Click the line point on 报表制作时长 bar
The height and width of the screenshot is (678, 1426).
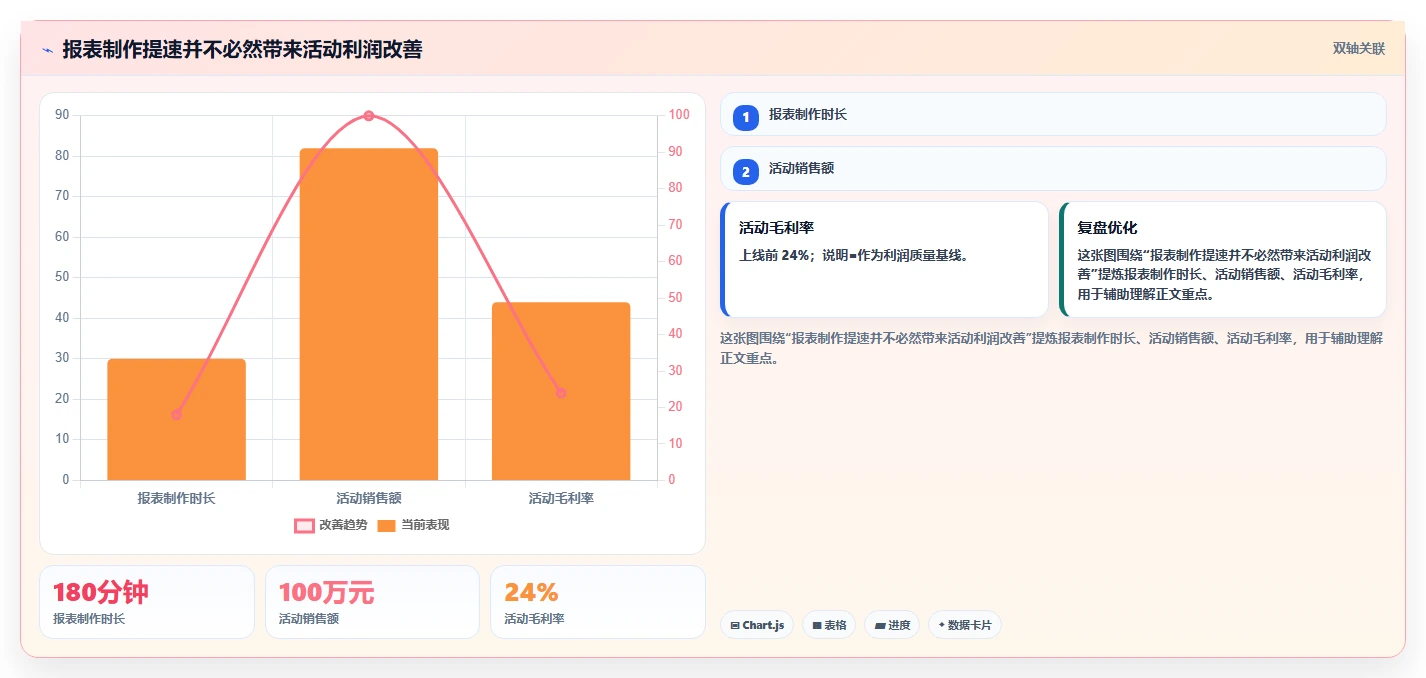coord(176,414)
